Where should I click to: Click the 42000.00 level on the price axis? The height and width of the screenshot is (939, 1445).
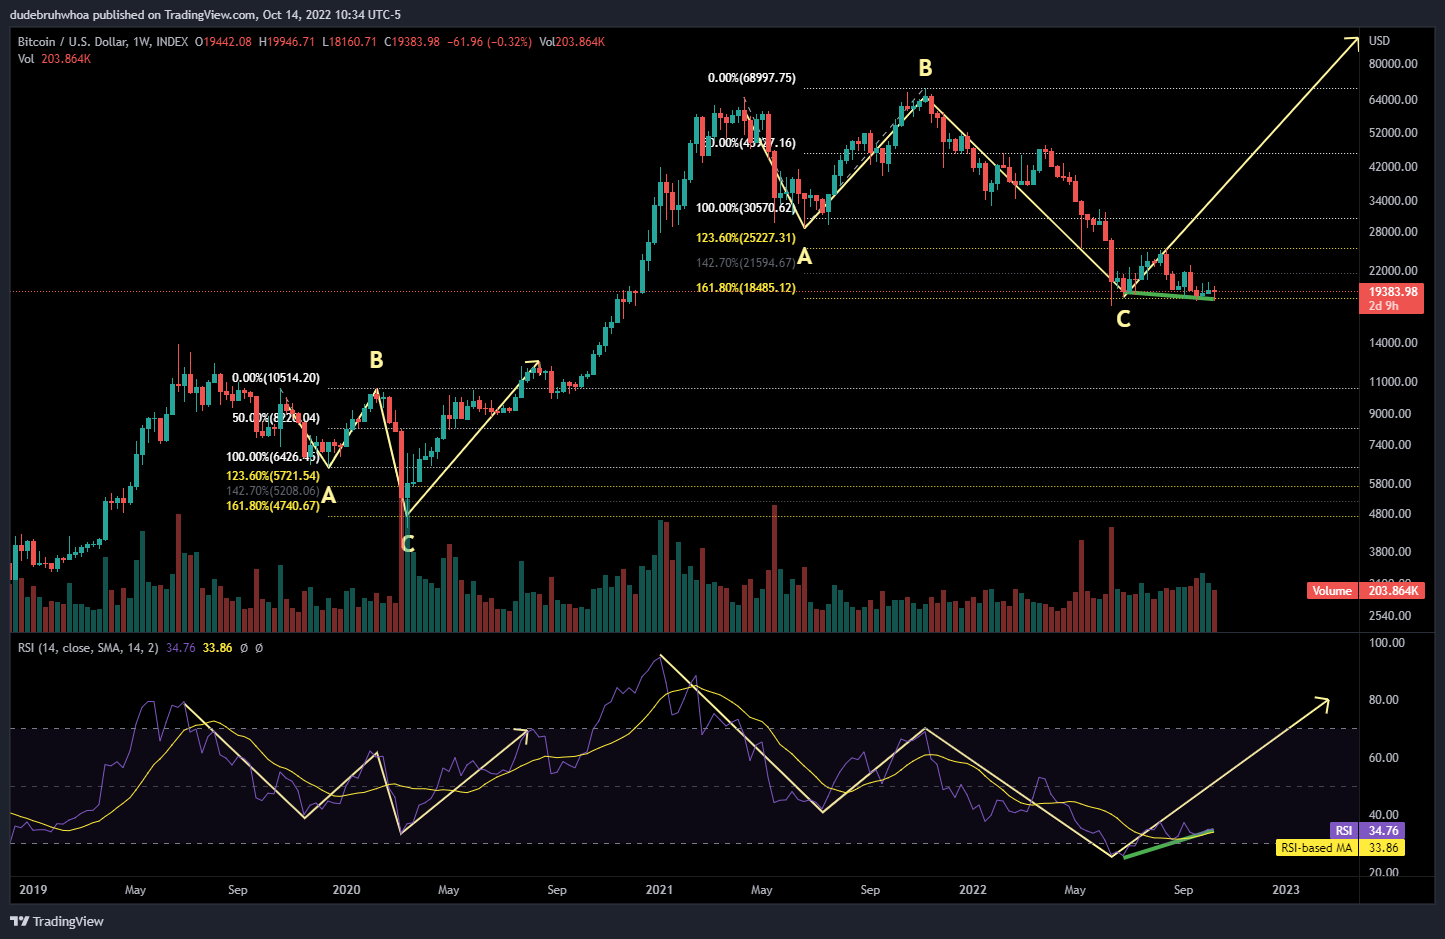[x=1393, y=167]
